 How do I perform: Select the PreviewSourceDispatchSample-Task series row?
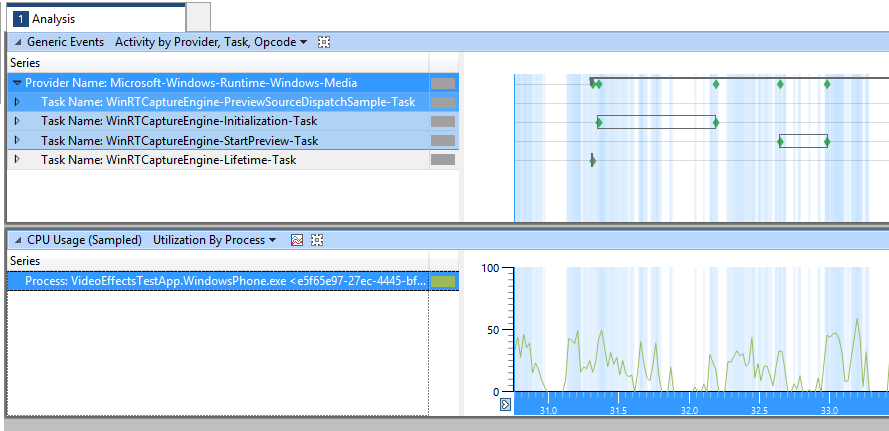tap(233, 102)
